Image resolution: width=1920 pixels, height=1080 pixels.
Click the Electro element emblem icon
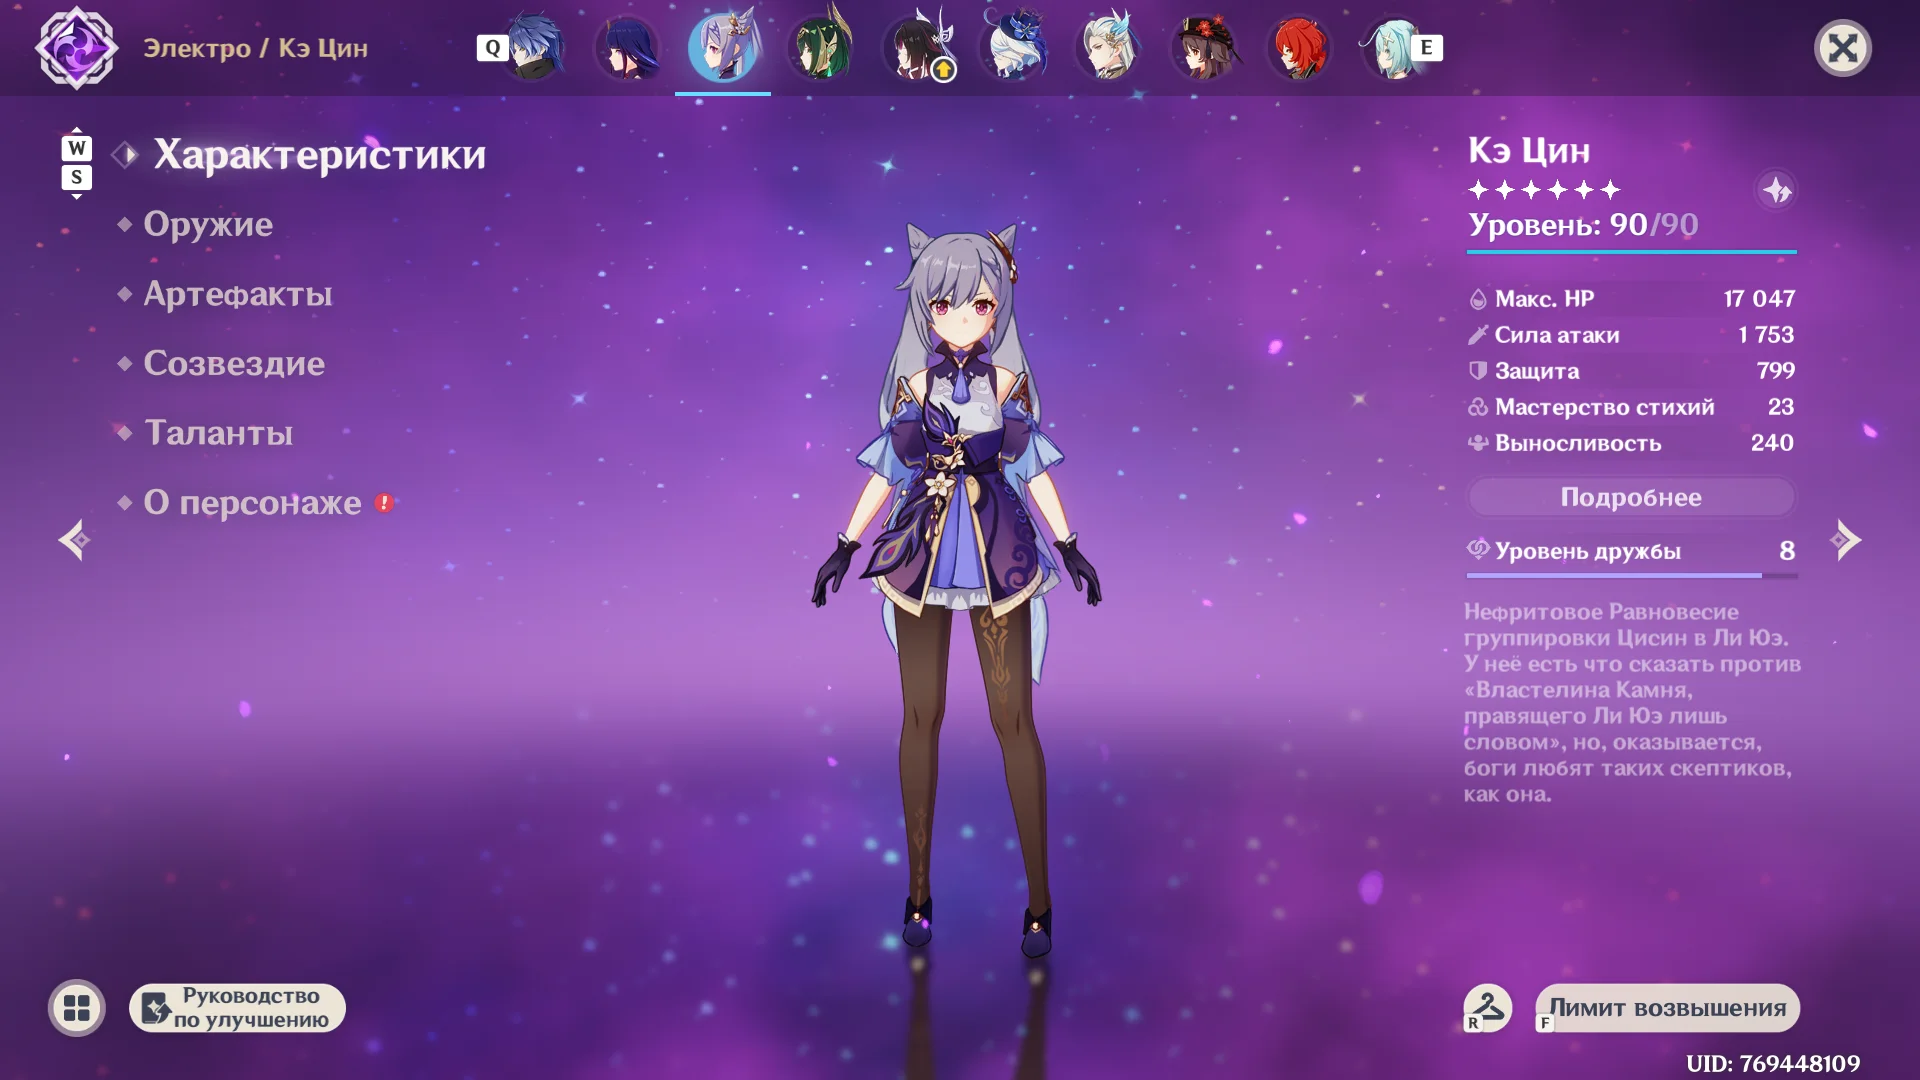click(x=77, y=48)
